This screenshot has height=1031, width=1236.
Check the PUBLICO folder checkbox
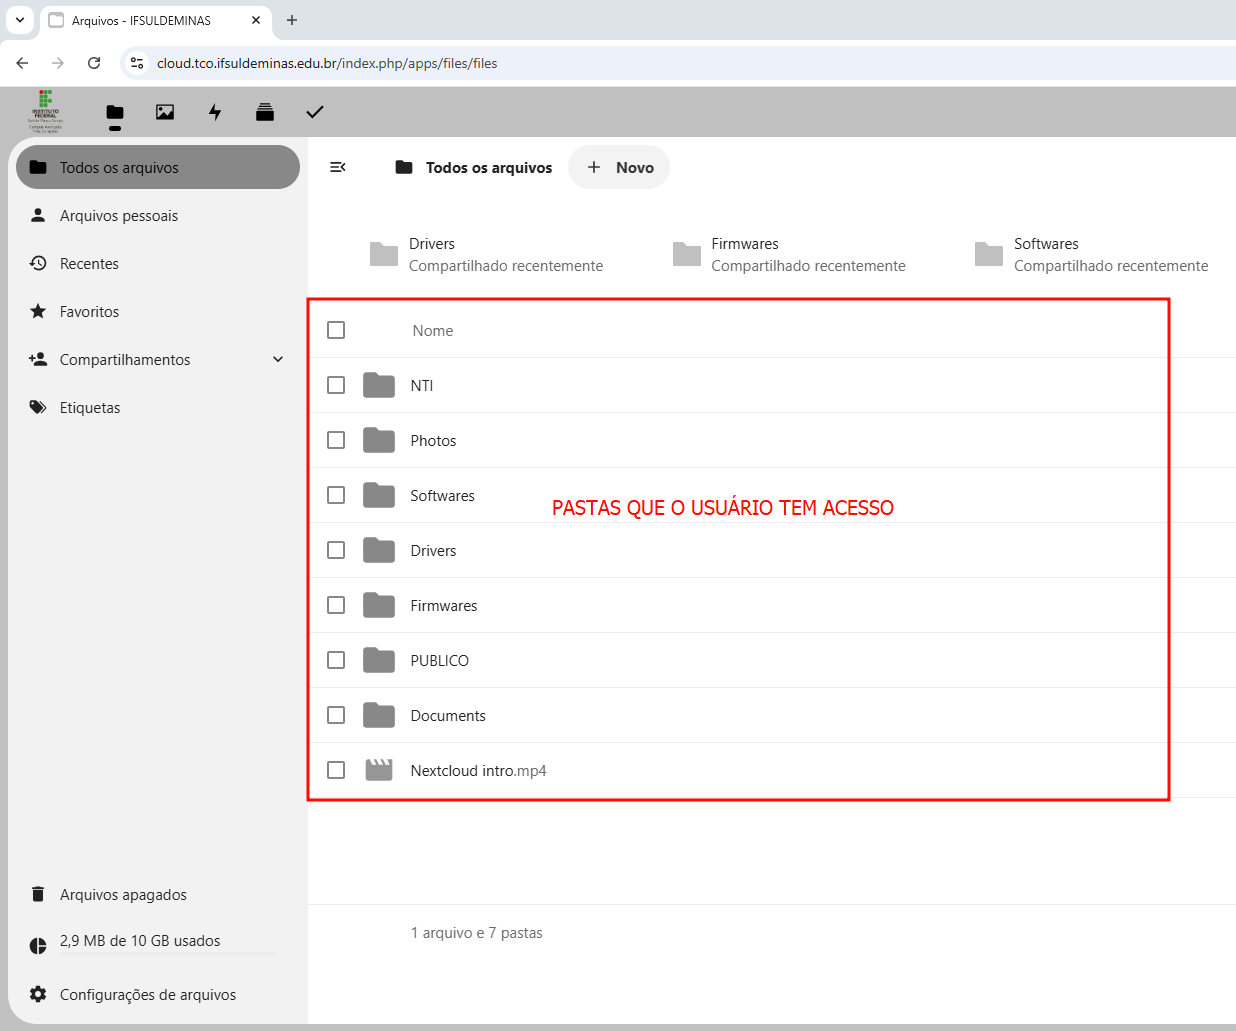coord(336,660)
